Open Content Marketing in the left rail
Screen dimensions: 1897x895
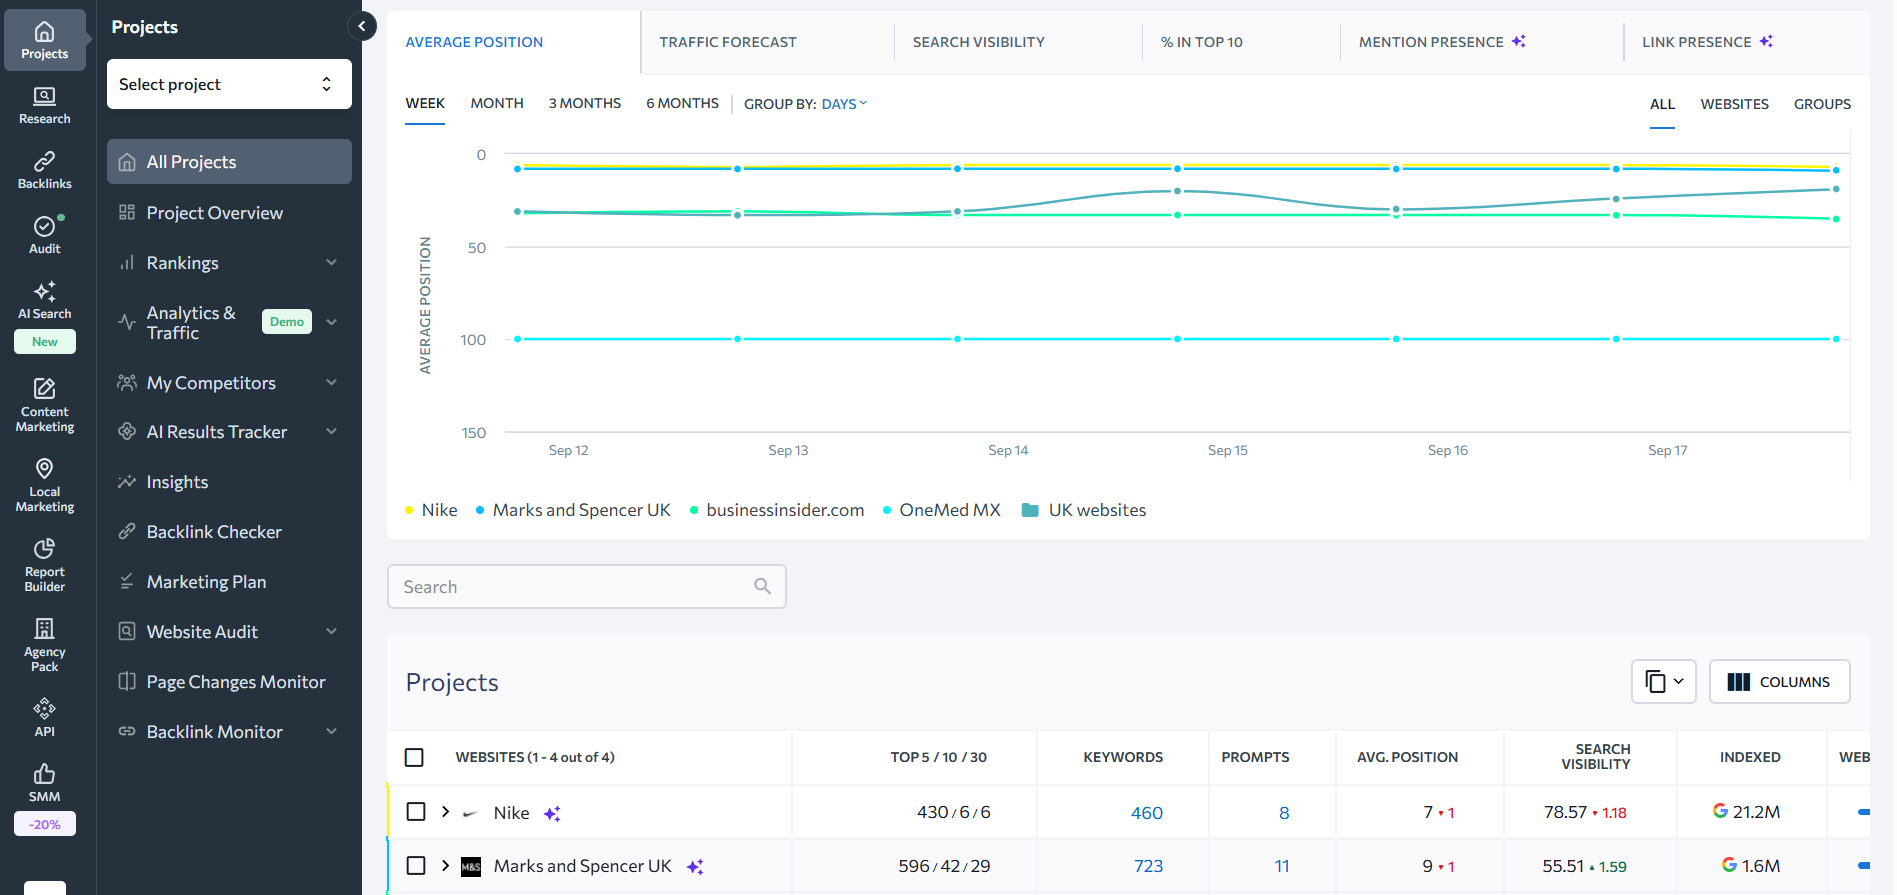pos(45,405)
